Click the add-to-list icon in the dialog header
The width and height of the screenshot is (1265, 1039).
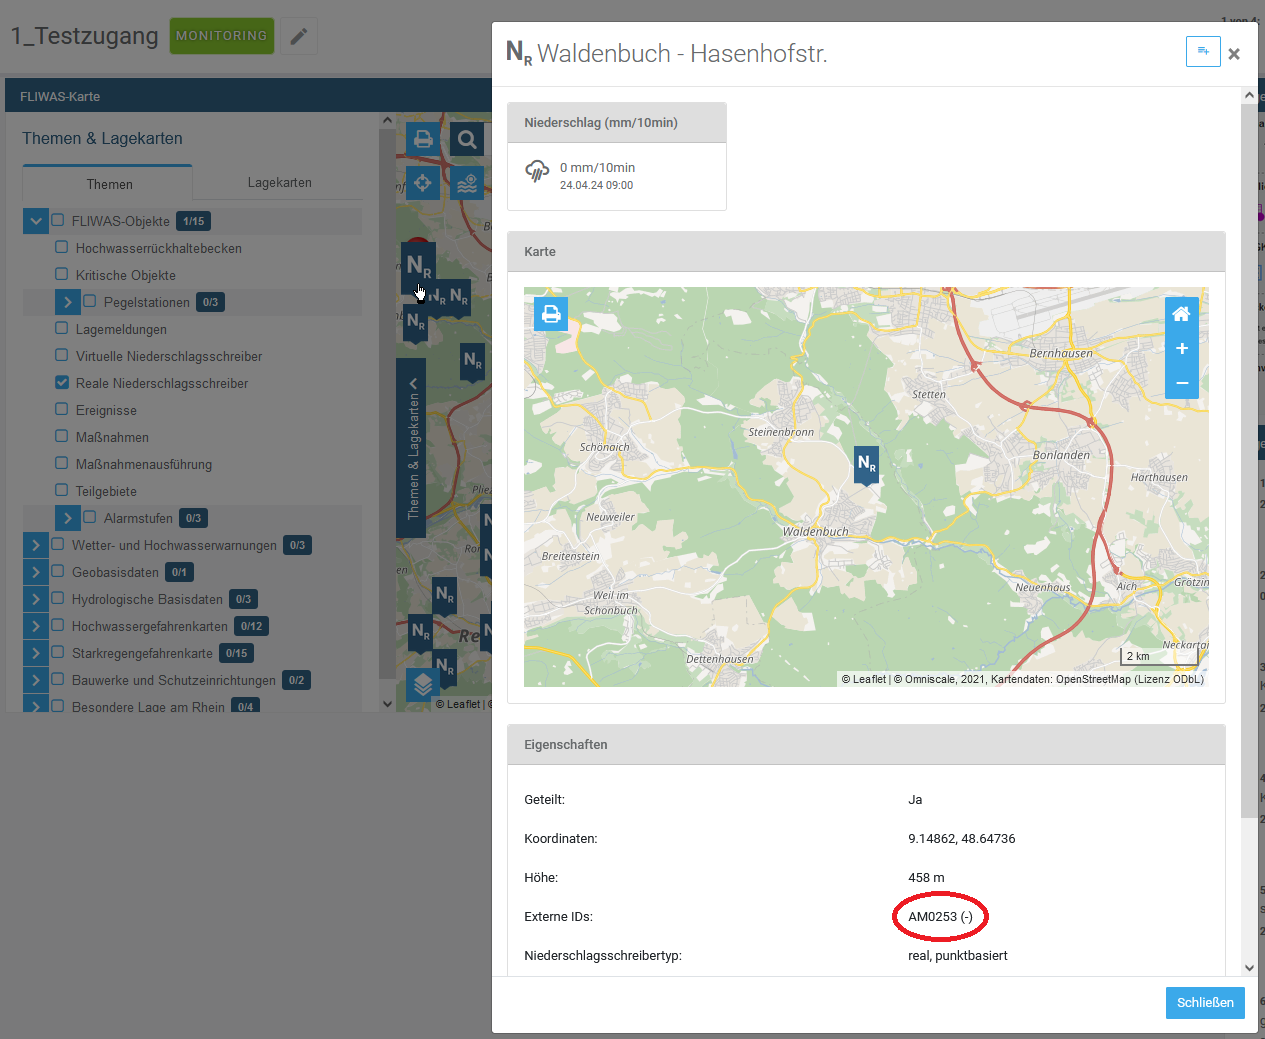click(x=1202, y=52)
